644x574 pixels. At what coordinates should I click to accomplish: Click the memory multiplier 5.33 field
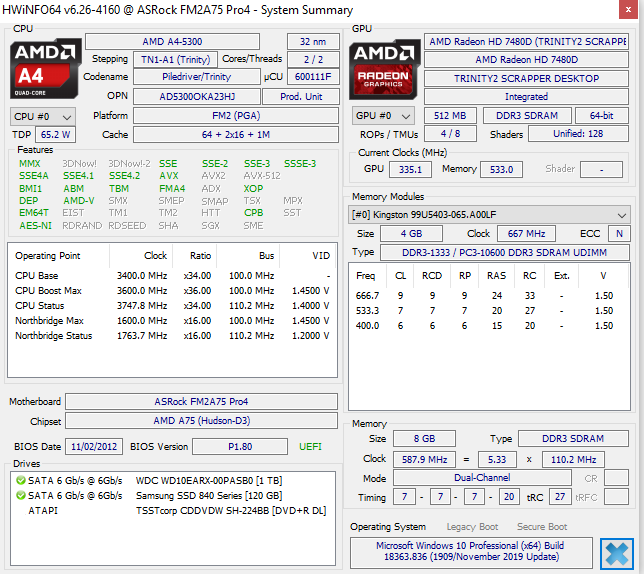coord(497,459)
